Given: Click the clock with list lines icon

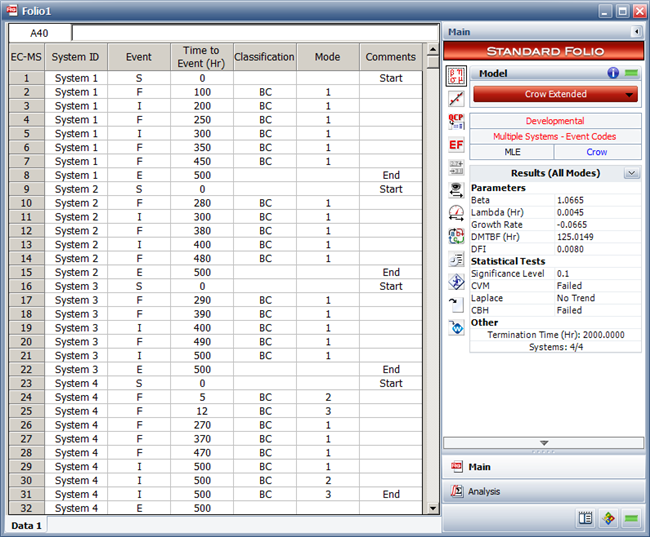Looking at the screenshot, I should pos(456,259).
